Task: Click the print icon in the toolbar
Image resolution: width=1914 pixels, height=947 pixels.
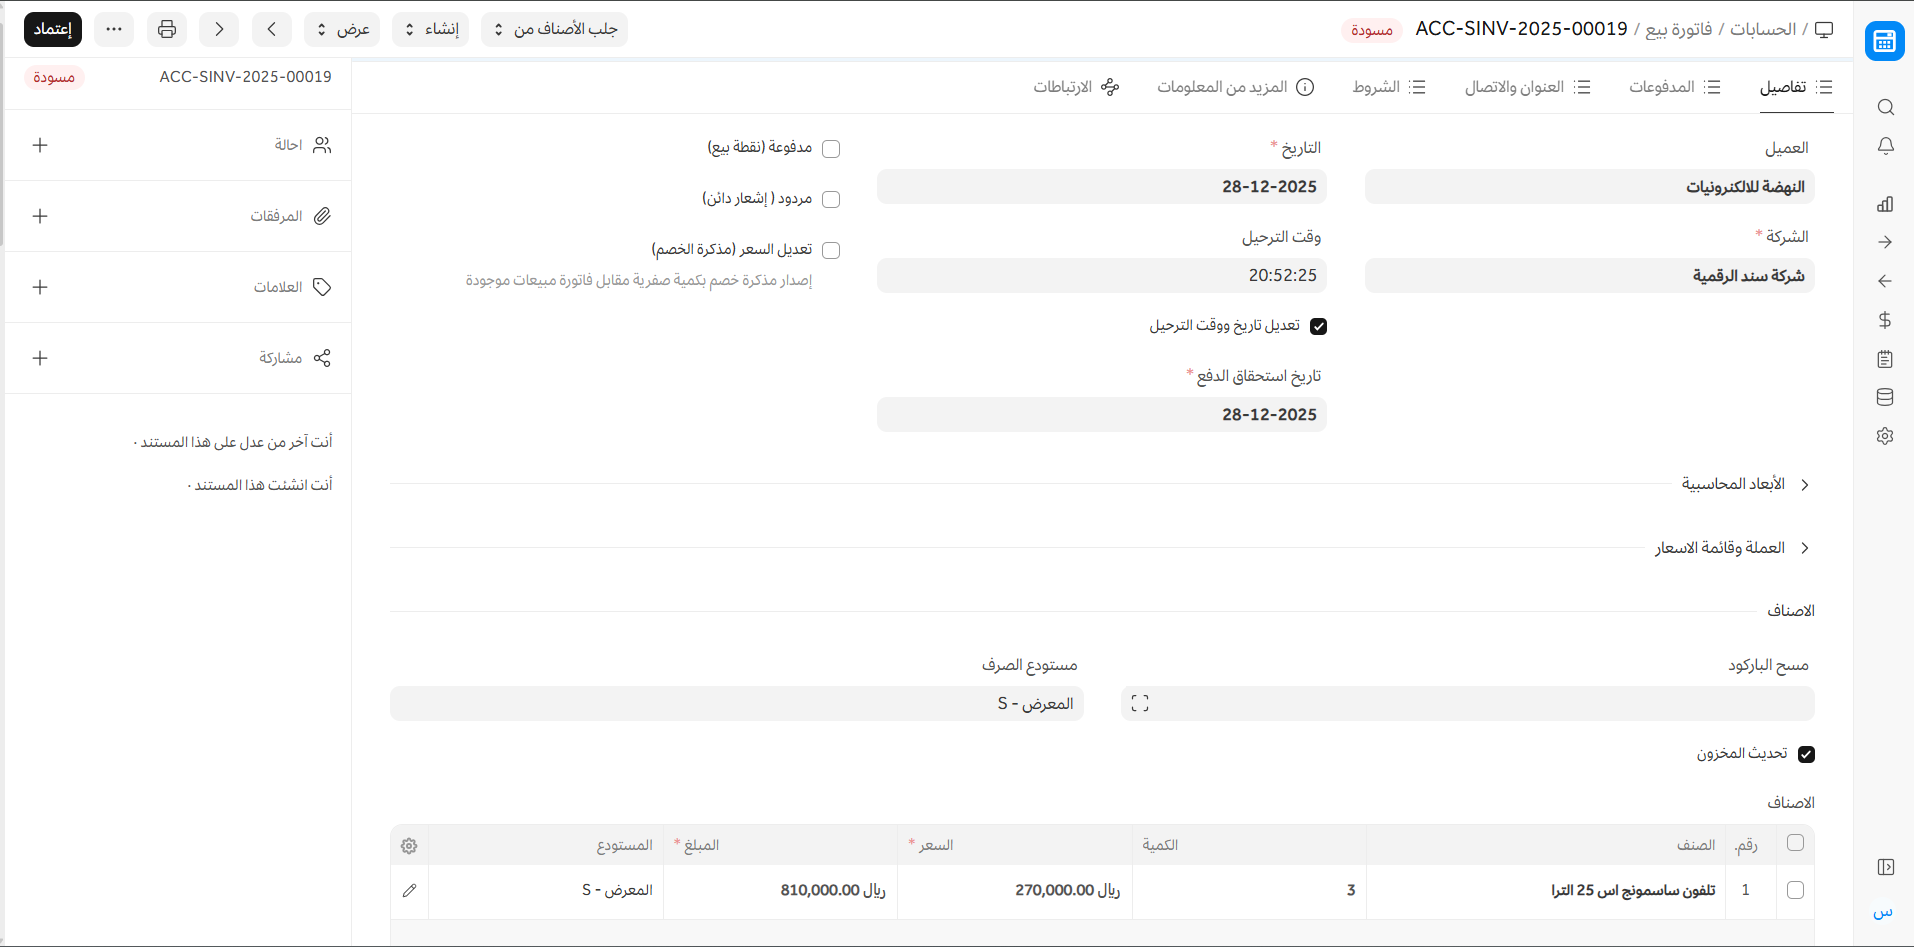Action: coord(167,29)
